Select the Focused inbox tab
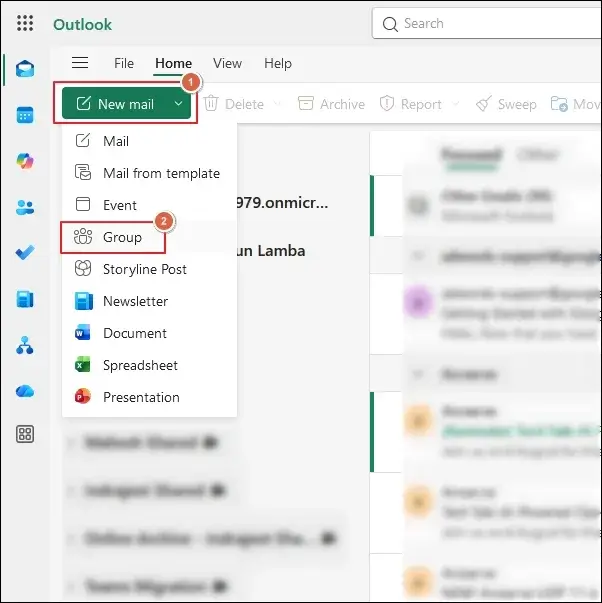 pos(472,155)
